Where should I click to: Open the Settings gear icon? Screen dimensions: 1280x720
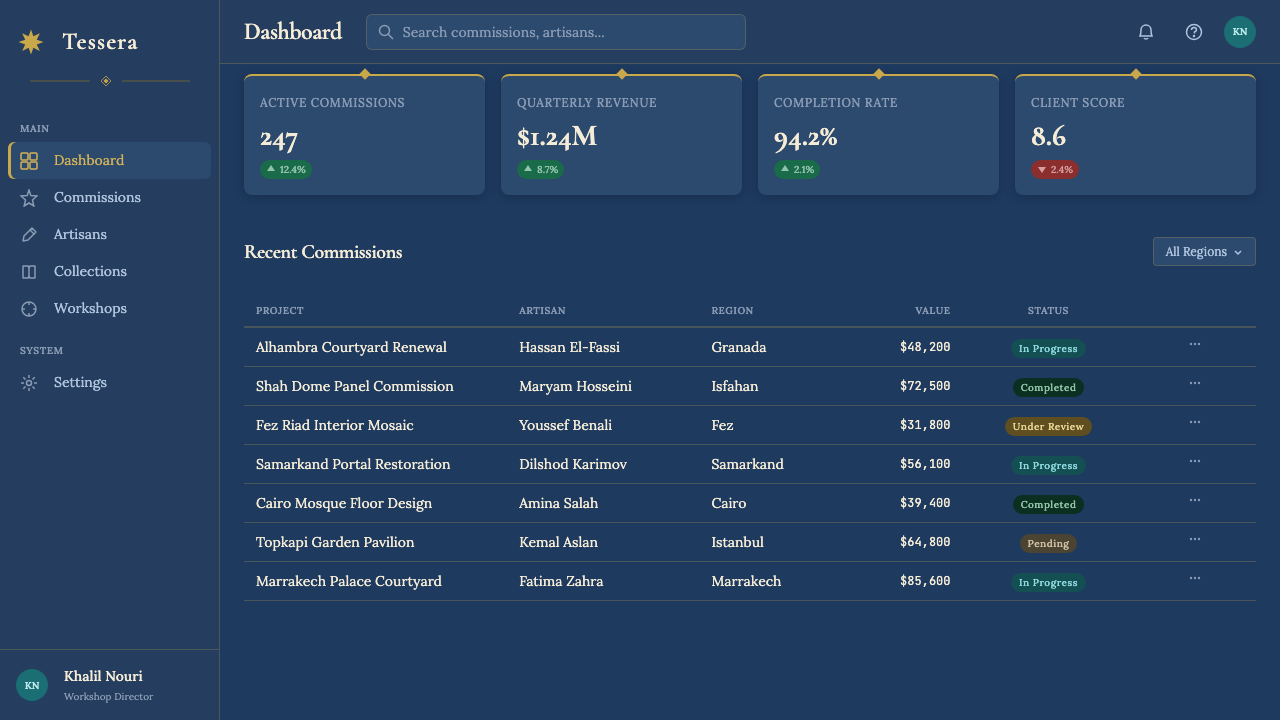(x=29, y=382)
